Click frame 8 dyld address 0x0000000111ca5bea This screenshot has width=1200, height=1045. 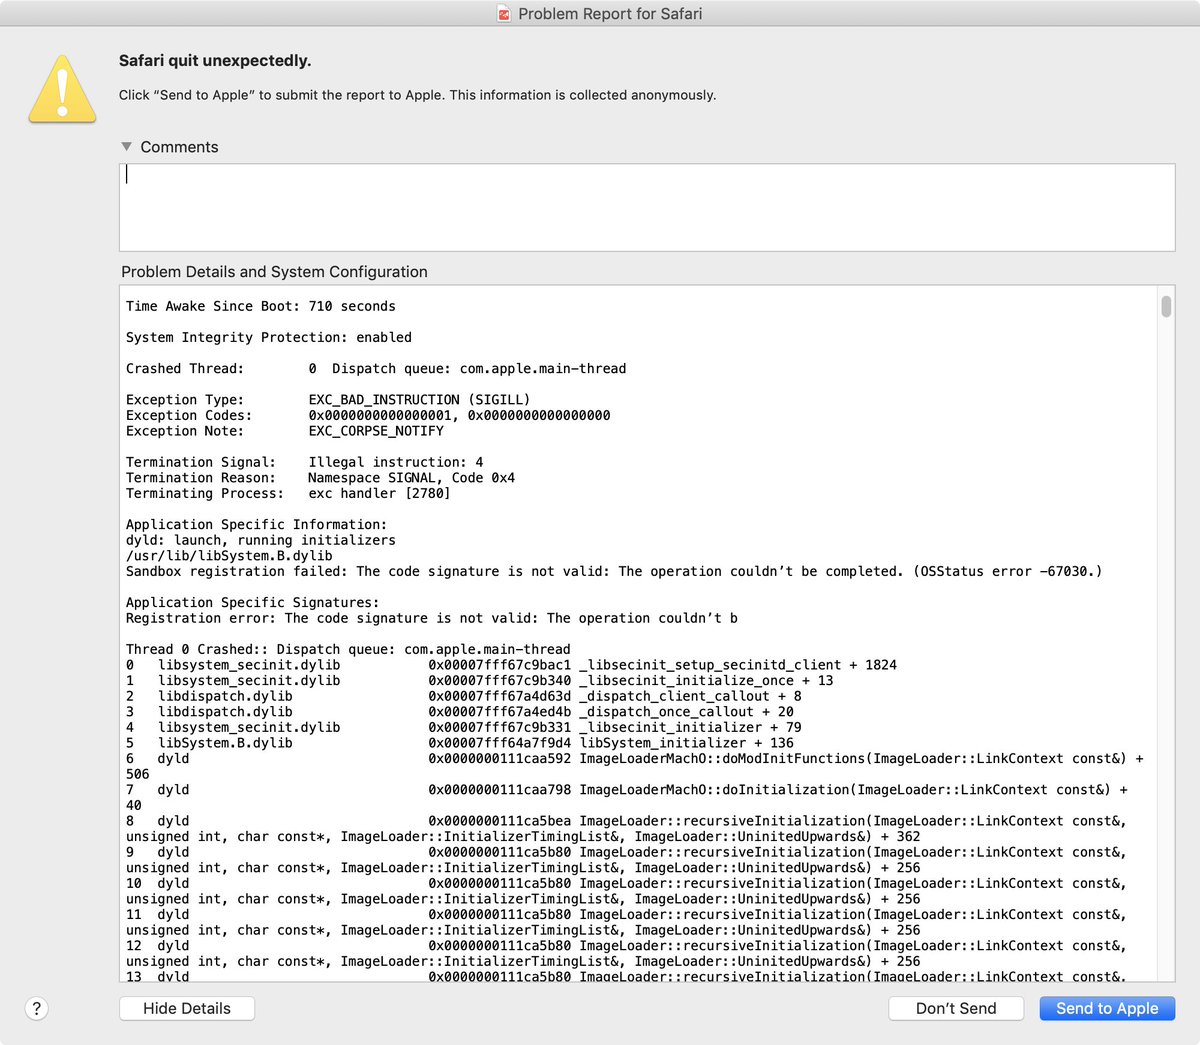(500, 821)
